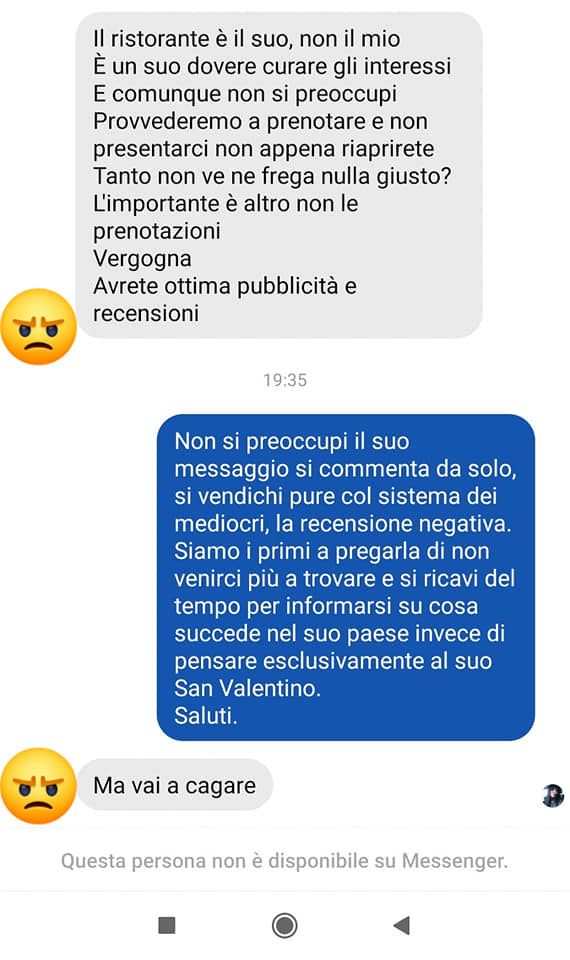Tap the 'Saluti.' line in the blue message
Image resolution: width=570 pixels, height=960 pixels.
206,716
